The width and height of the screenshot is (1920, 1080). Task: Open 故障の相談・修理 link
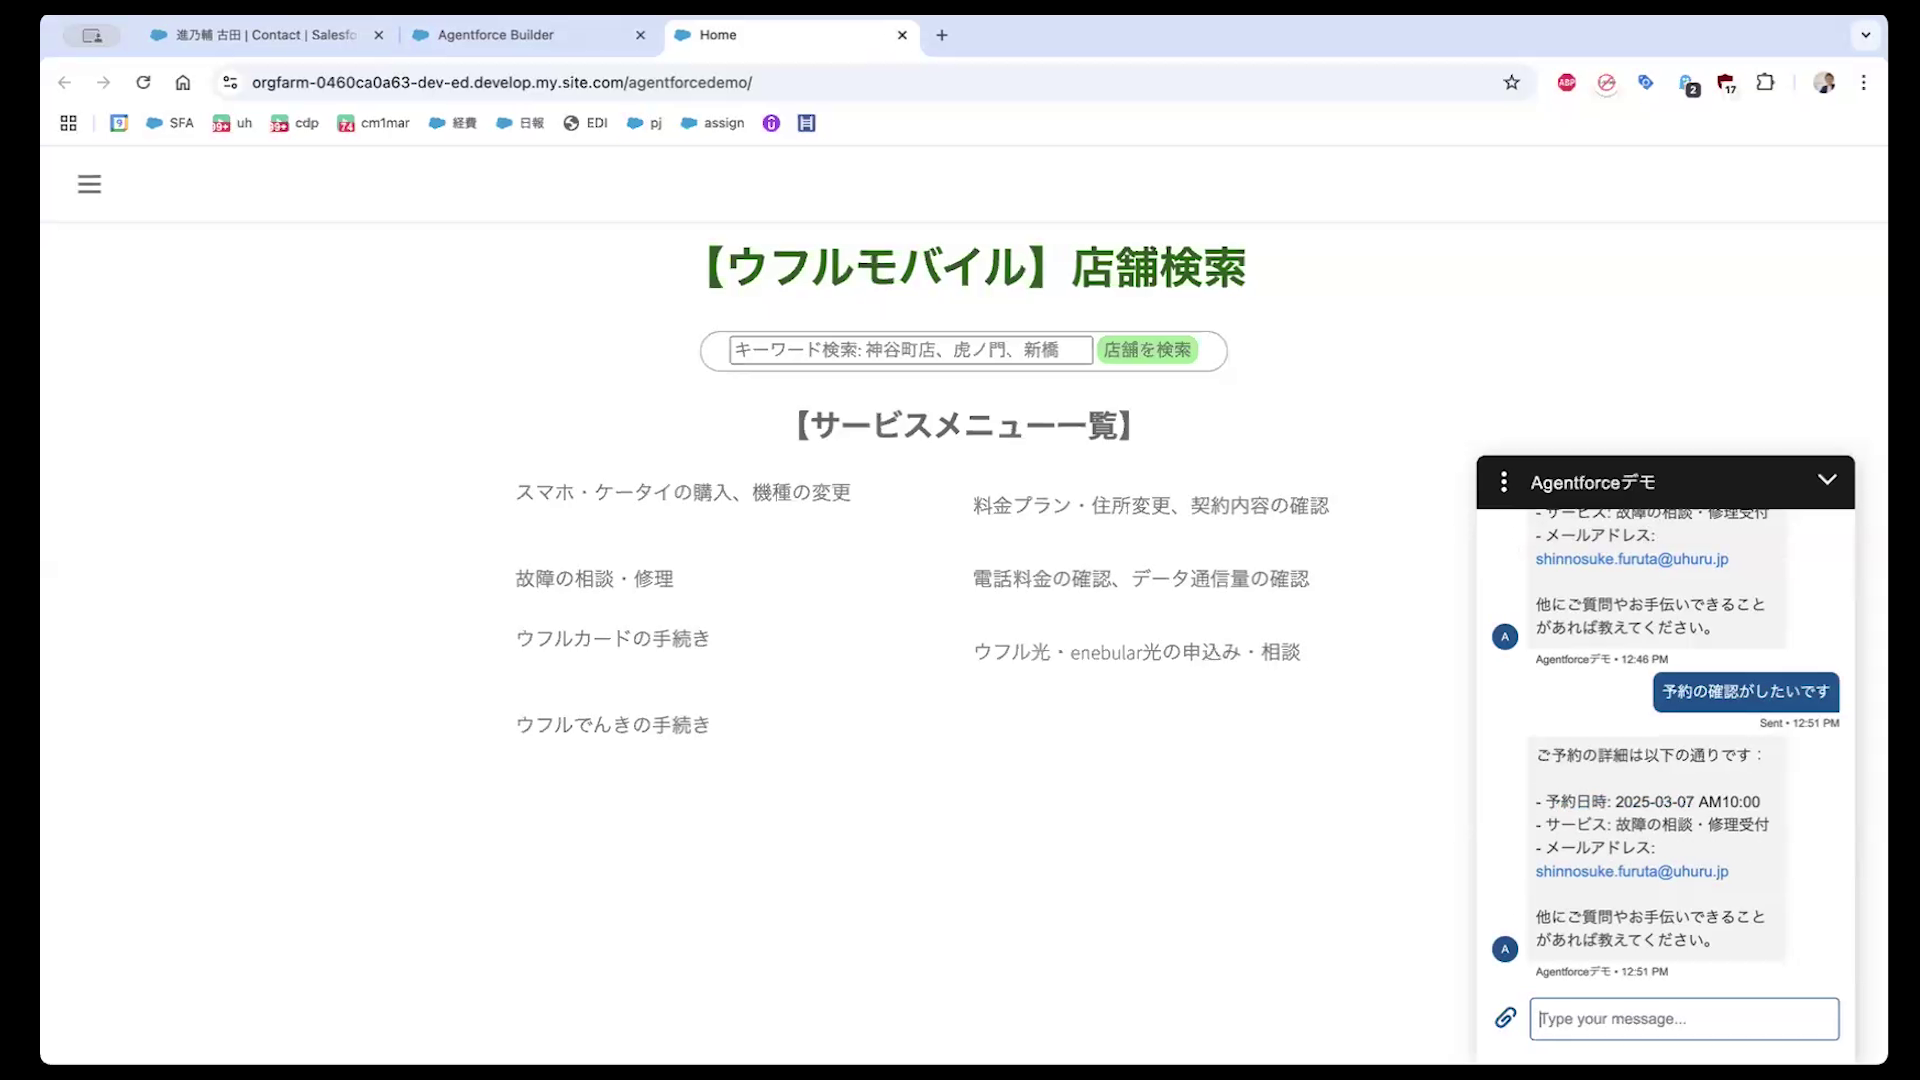pyautogui.click(x=594, y=578)
